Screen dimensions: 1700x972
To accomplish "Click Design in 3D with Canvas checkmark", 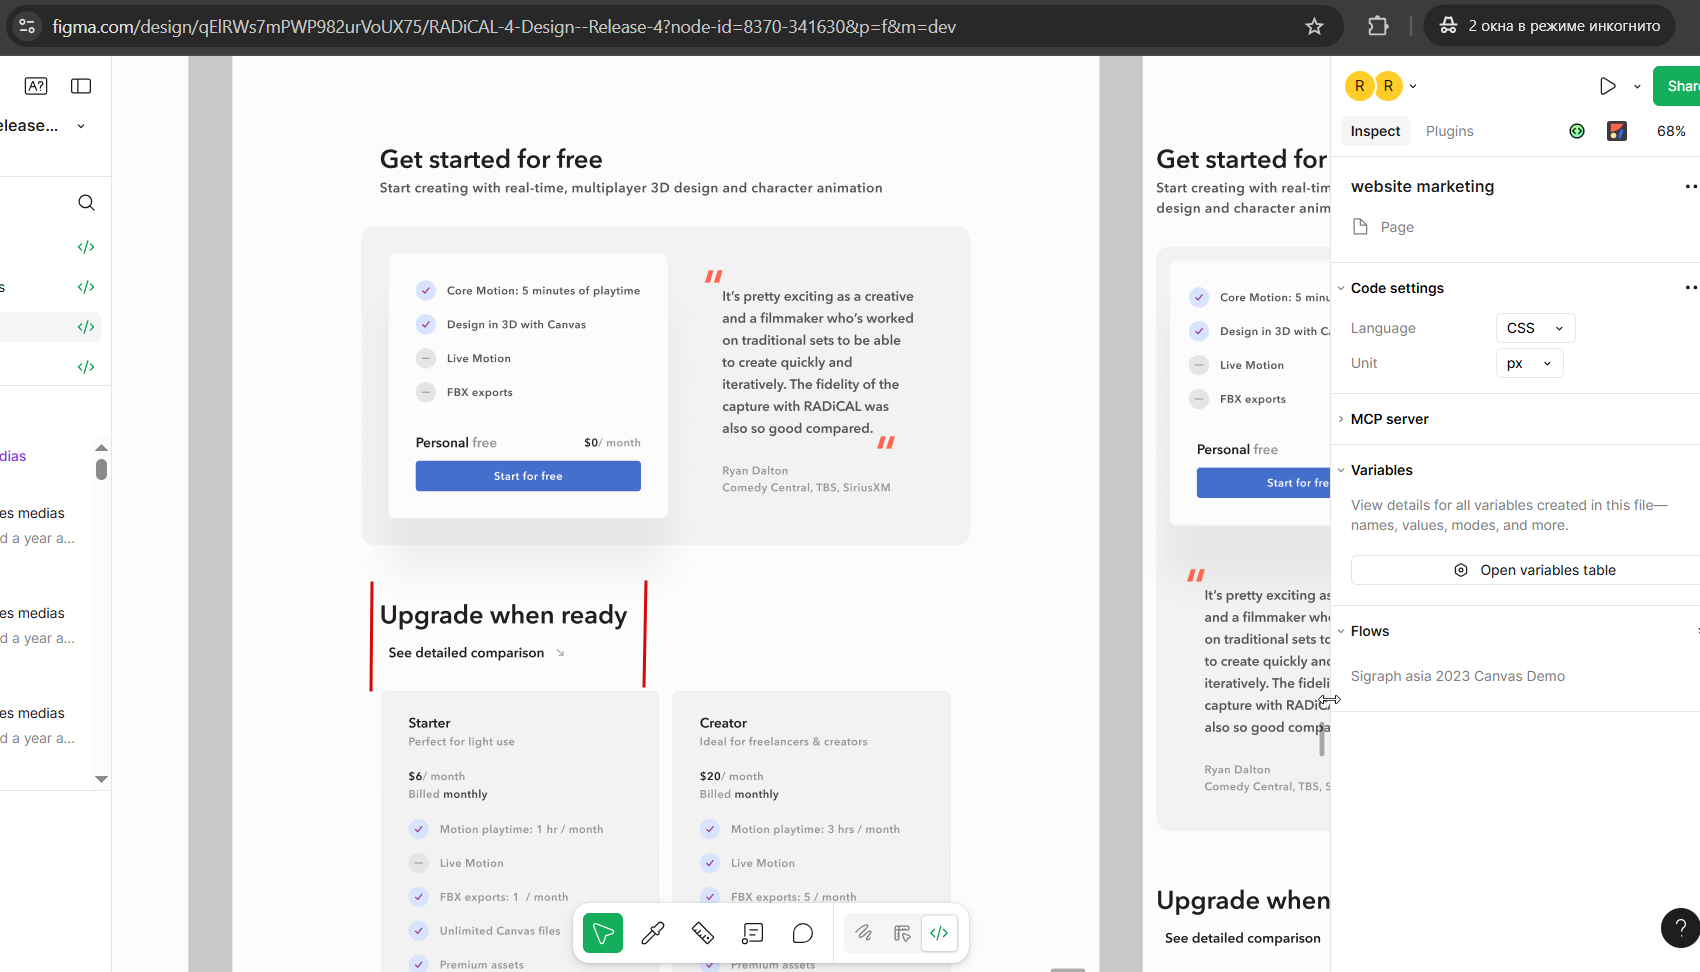I will point(426,325).
